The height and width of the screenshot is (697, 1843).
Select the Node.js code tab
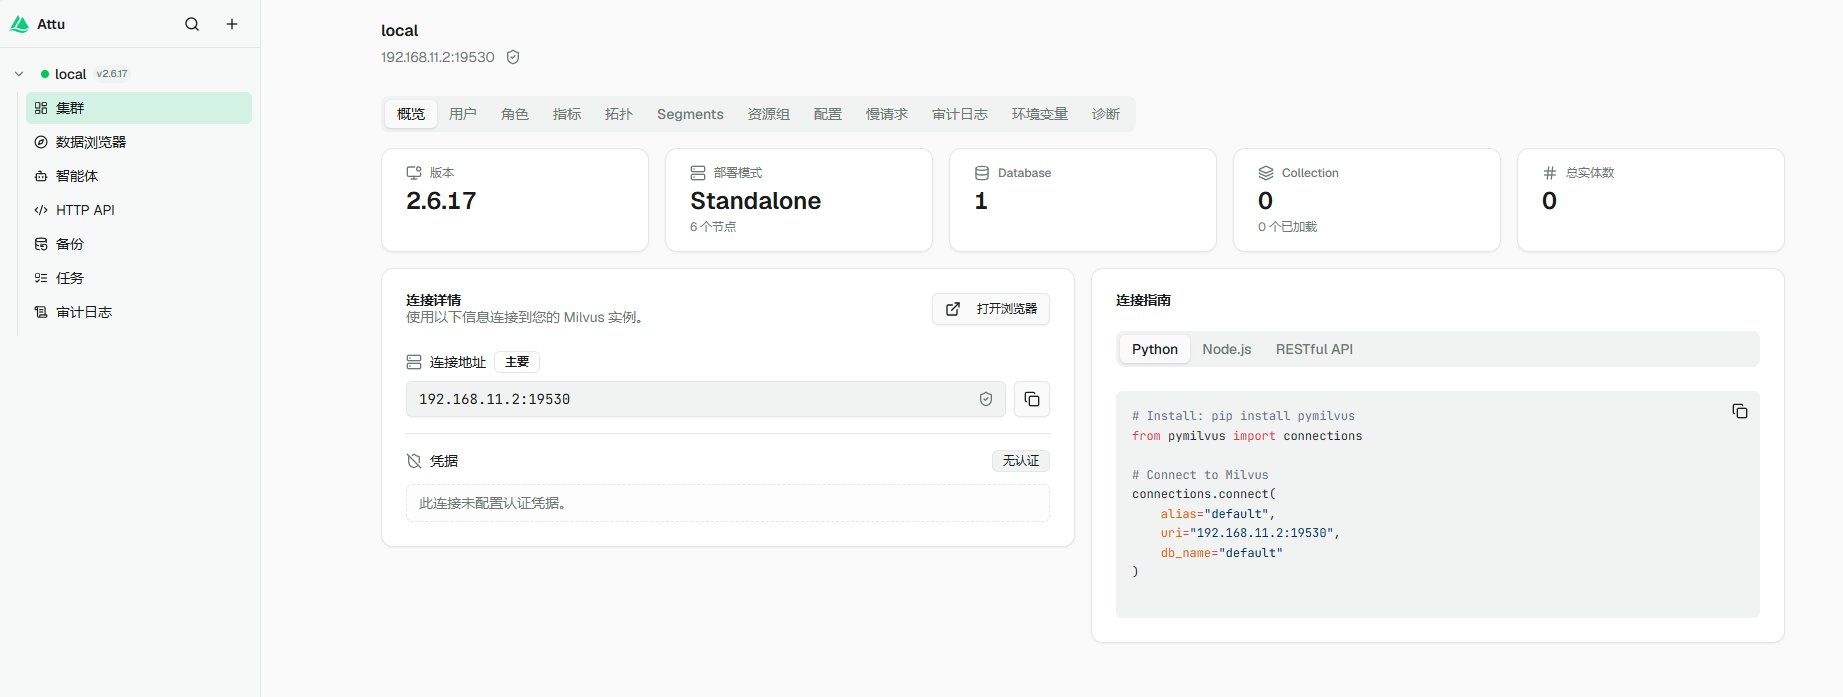[x=1227, y=349]
